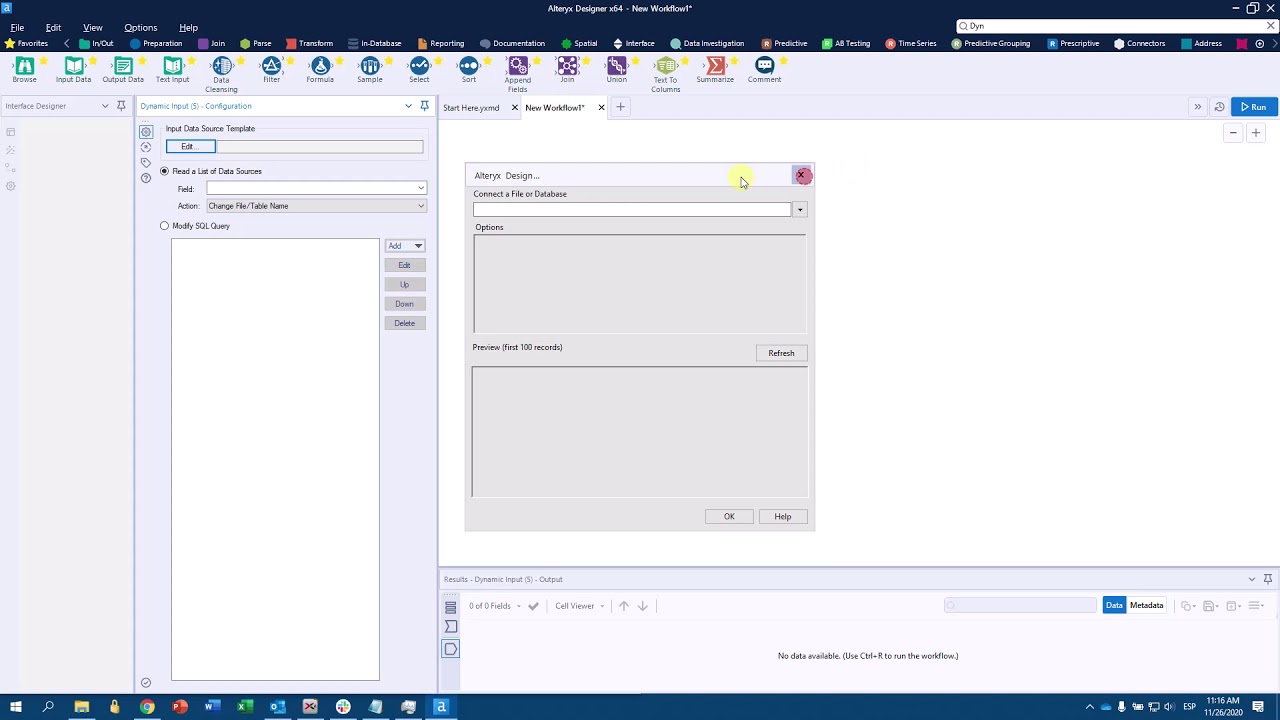The height and width of the screenshot is (720, 1280).
Task: Toggle Metadata view in Results panel
Action: coord(1147,605)
